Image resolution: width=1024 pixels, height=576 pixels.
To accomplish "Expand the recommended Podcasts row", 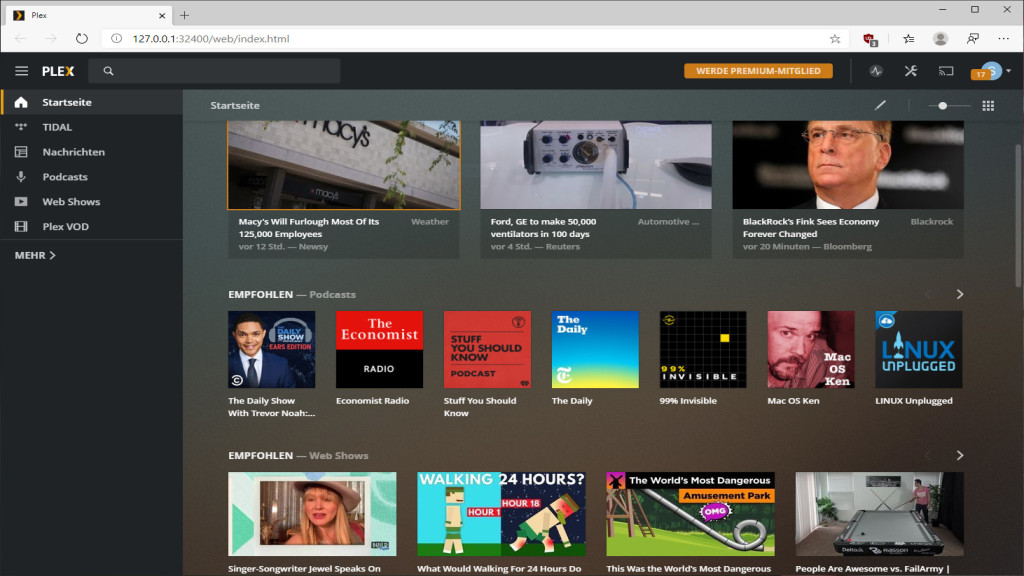I will (959, 294).
